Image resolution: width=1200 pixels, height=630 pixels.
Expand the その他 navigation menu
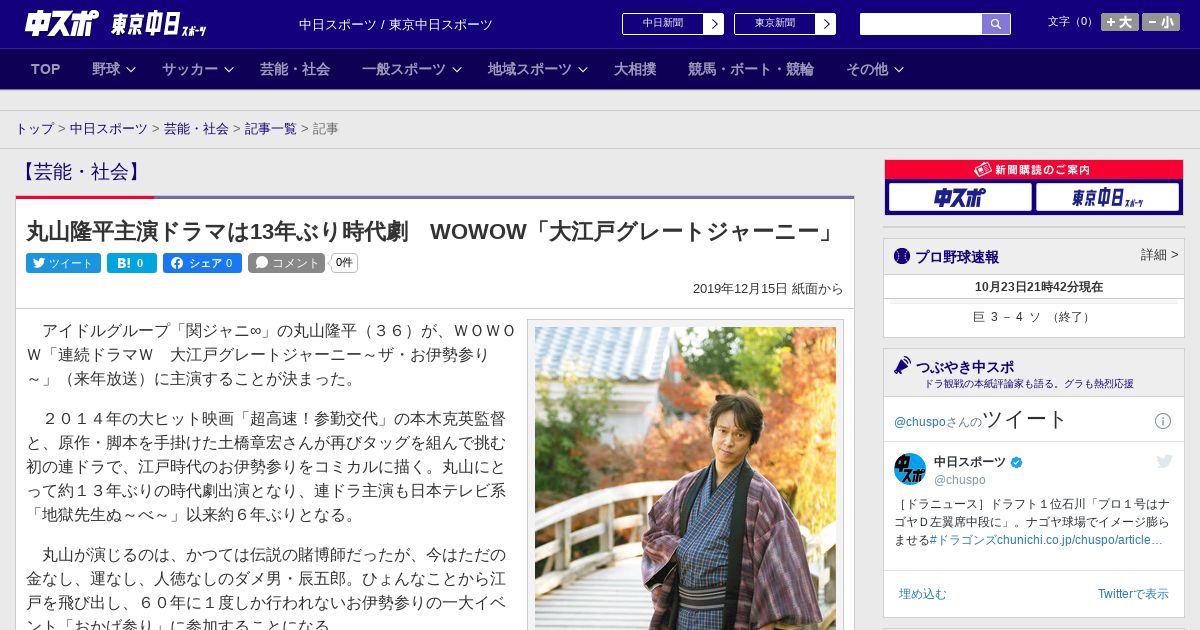tap(875, 69)
